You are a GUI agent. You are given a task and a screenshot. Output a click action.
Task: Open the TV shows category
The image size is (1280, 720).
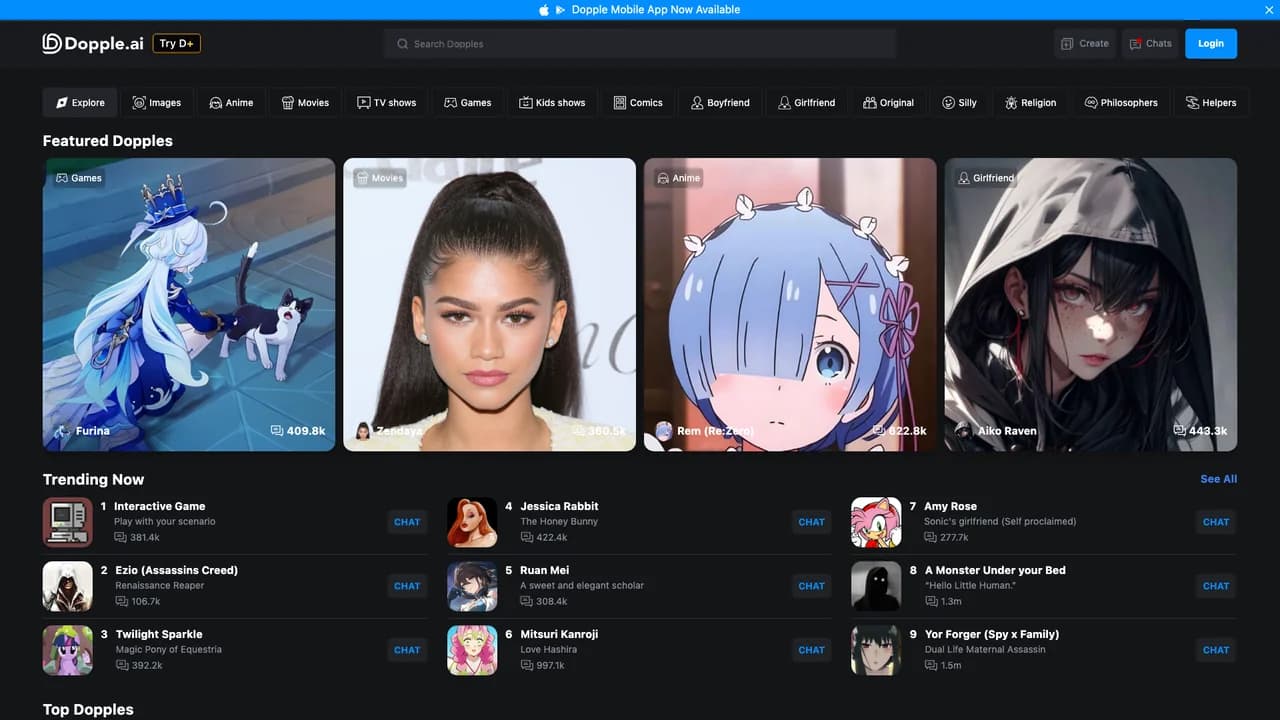click(387, 102)
